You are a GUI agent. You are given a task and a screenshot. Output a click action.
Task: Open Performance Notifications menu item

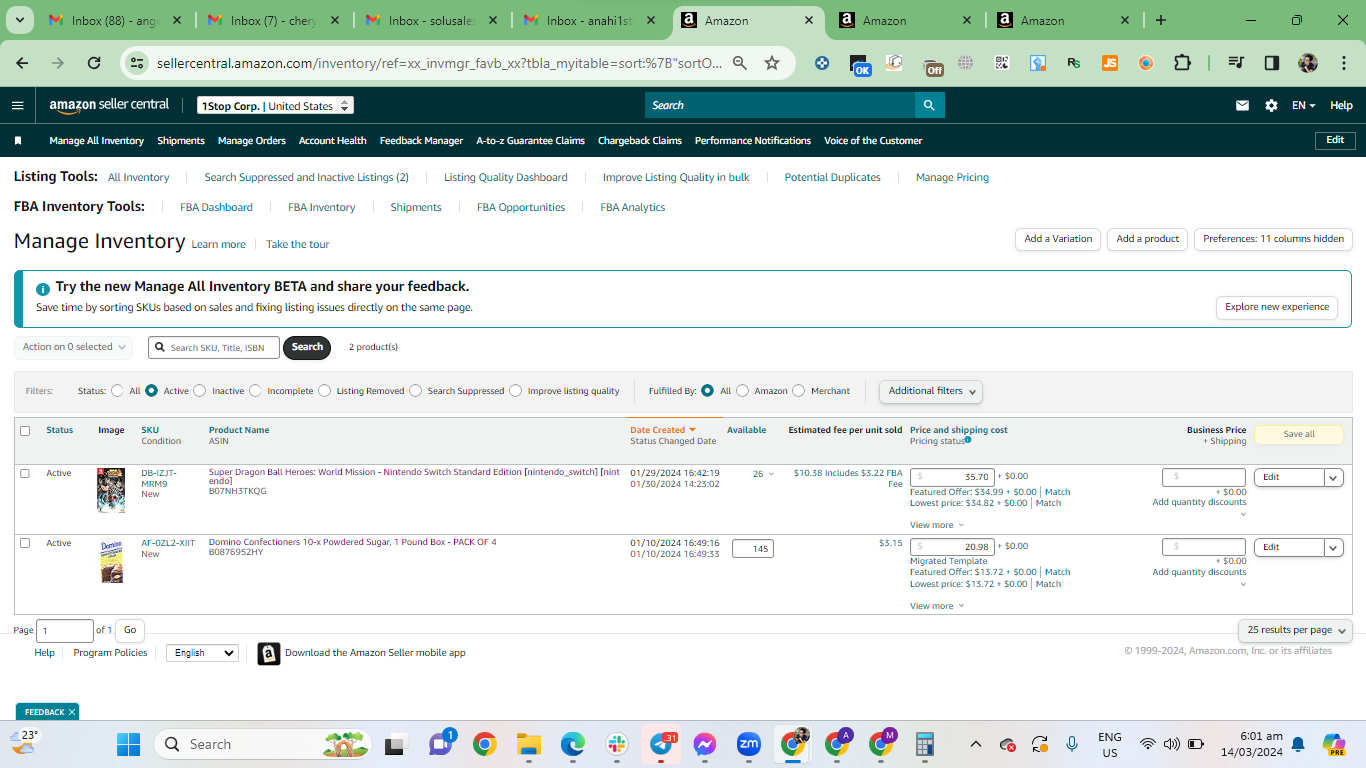pyautogui.click(x=753, y=141)
